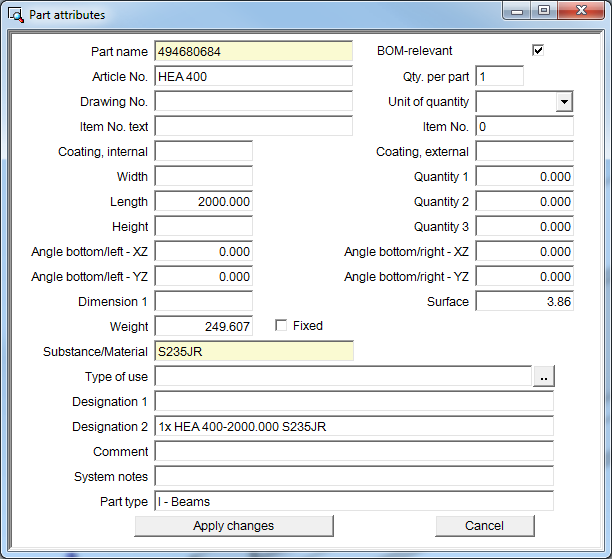Click the Type of use browse button
The image size is (612, 559).
click(x=543, y=377)
